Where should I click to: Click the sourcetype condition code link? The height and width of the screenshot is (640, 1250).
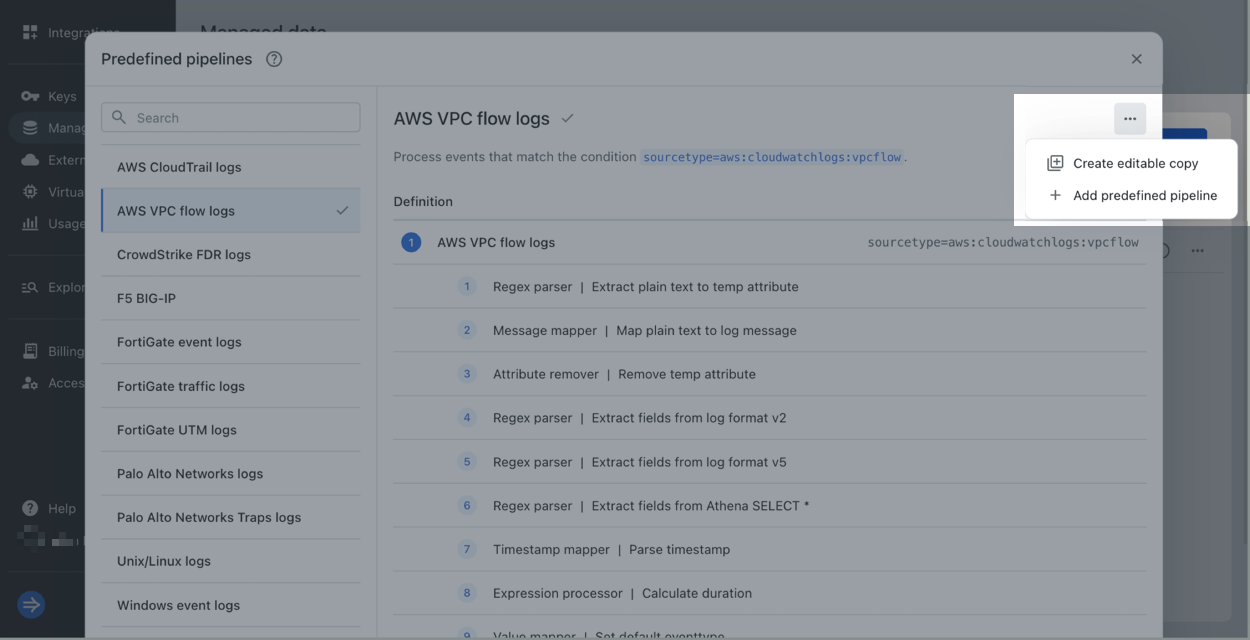tap(773, 157)
